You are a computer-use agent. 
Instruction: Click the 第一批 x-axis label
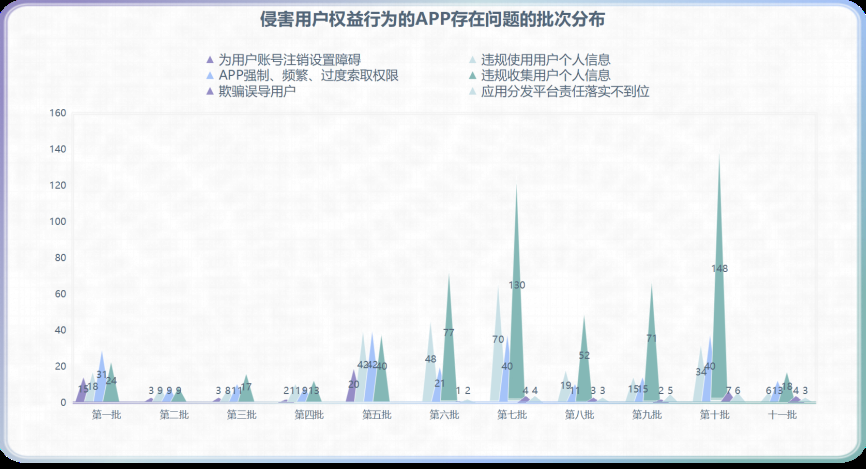tap(107, 415)
